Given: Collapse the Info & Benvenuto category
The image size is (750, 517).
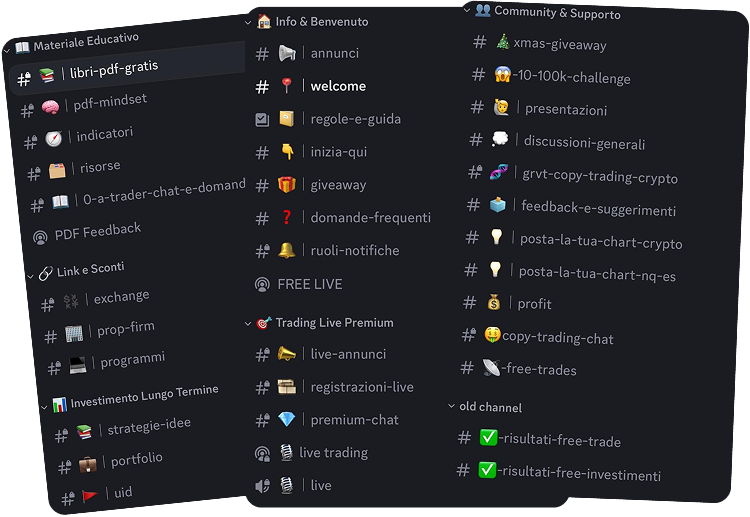Looking at the screenshot, I should (x=248, y=22).
